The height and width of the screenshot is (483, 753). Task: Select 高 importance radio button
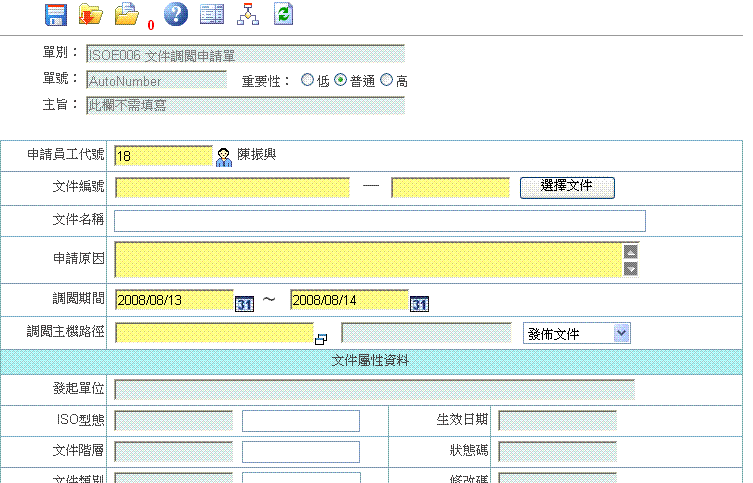(x=387, y=81)
